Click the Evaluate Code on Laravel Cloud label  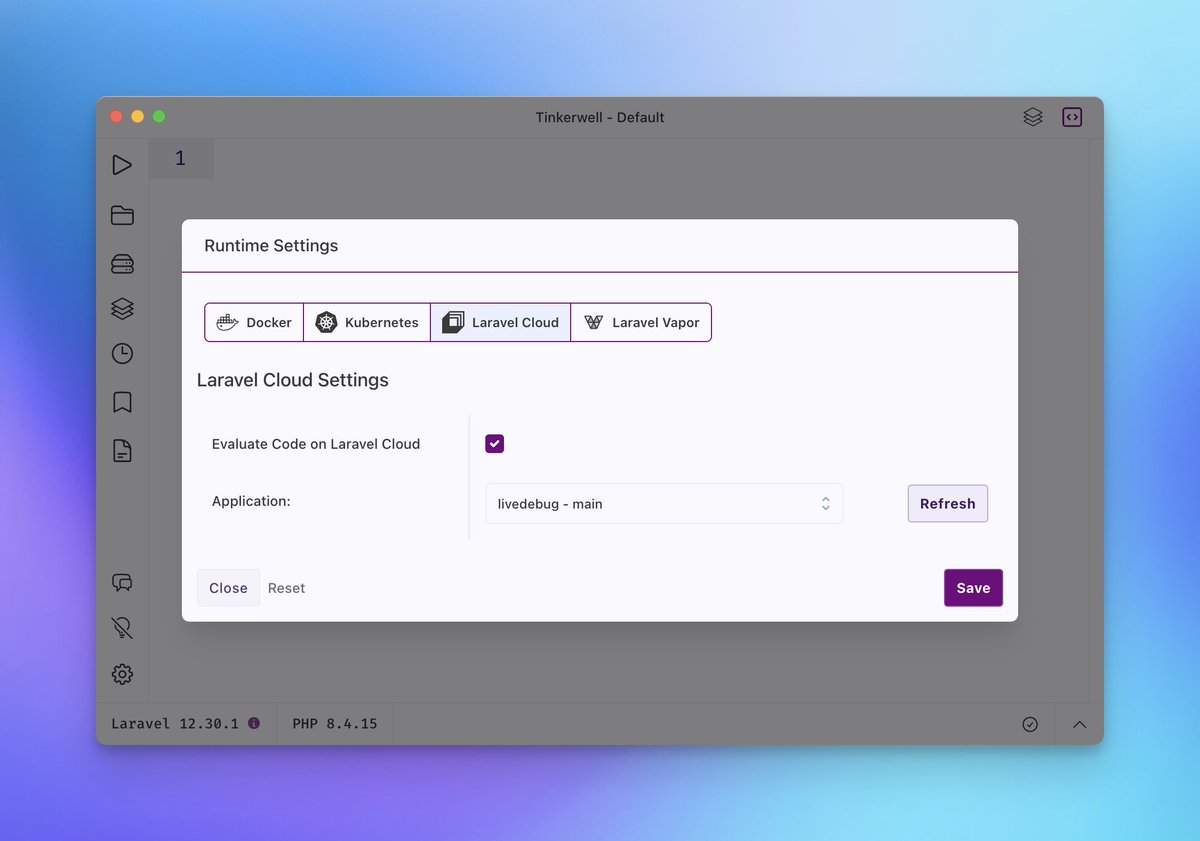pyautogui.click(x=316, y=444)
